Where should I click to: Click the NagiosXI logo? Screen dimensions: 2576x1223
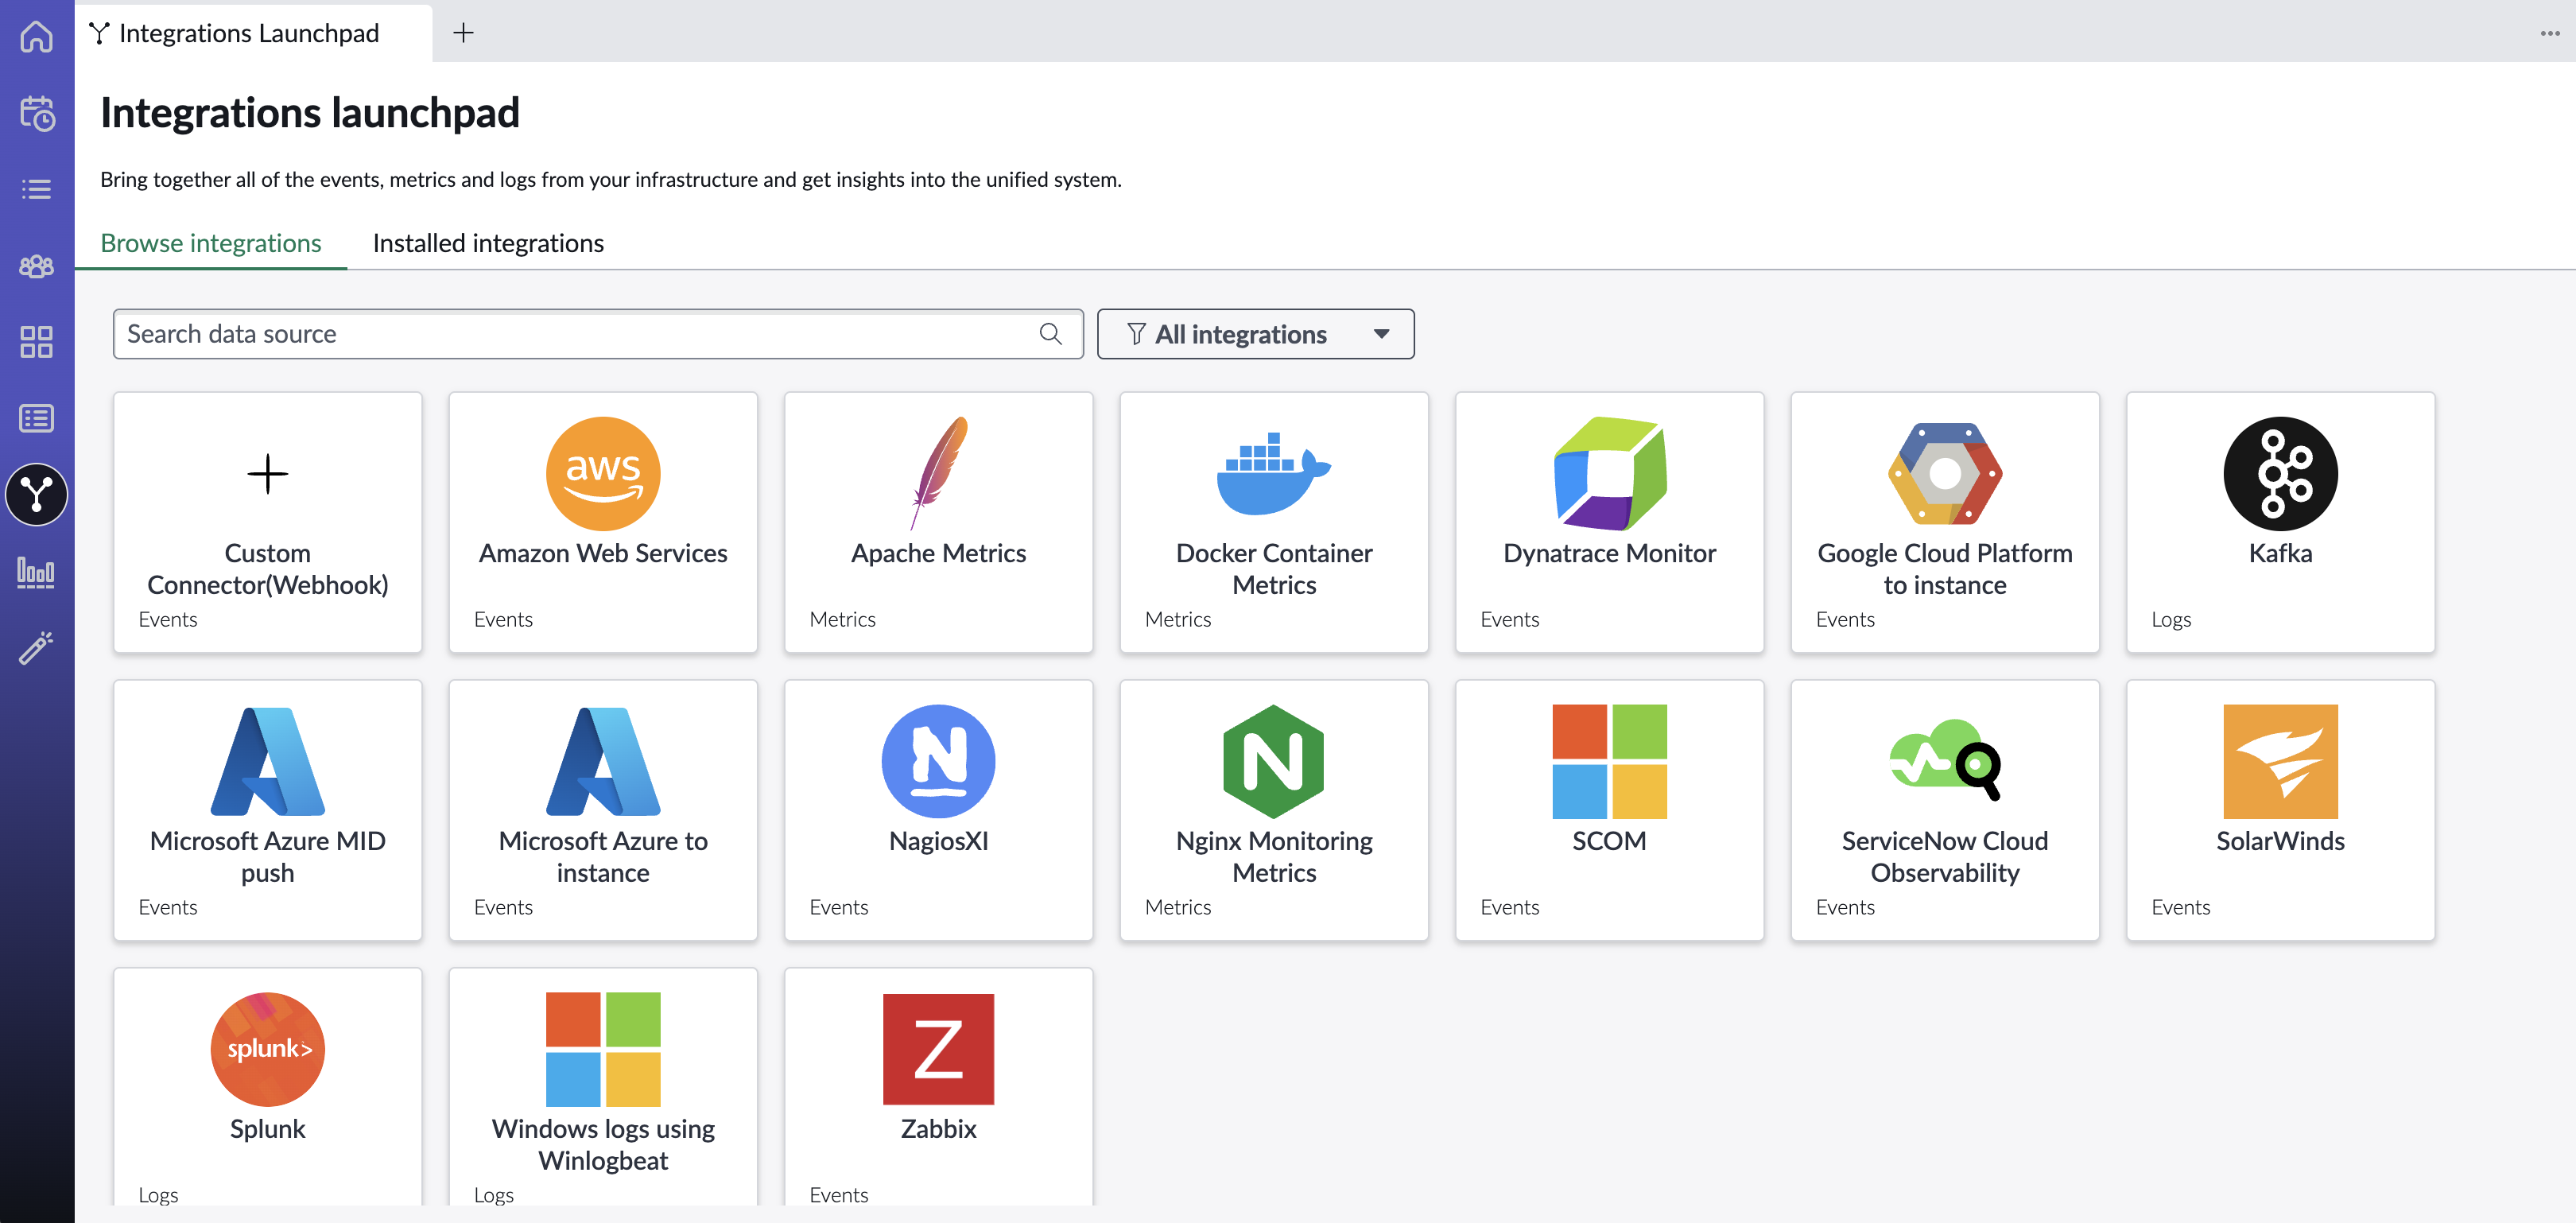(939, 761)
